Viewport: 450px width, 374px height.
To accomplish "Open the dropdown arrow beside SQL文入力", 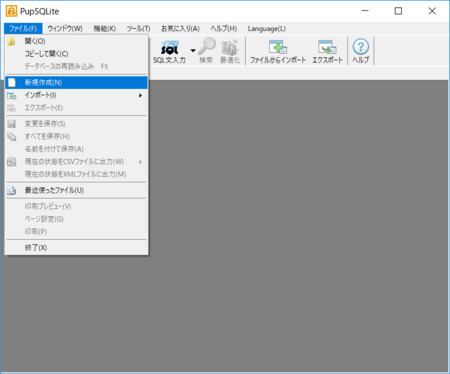I will pos(193,51).
